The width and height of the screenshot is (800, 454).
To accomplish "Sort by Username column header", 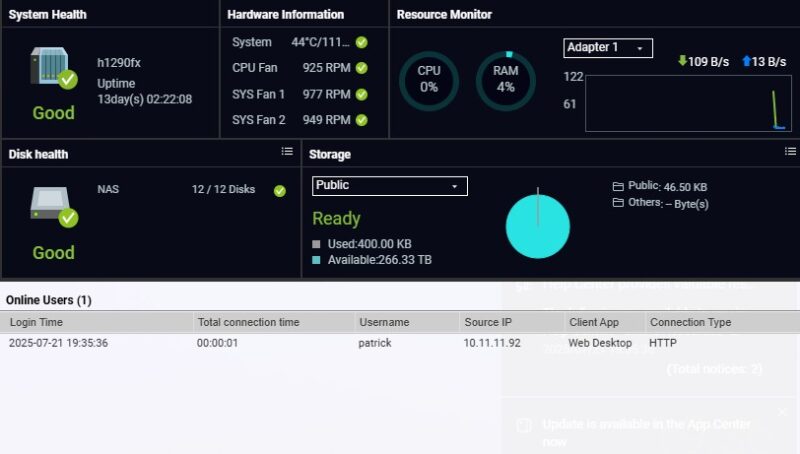I will [407, 322].
